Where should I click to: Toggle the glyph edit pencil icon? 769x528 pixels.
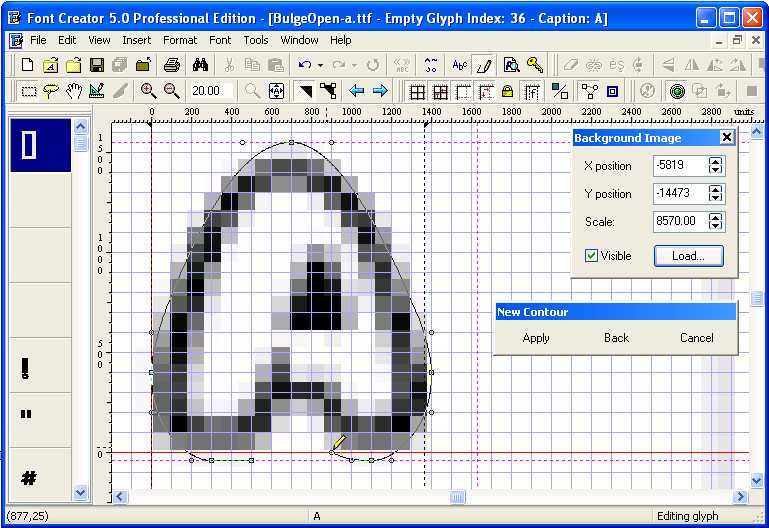pyautogui.click(x=484, y=64)
